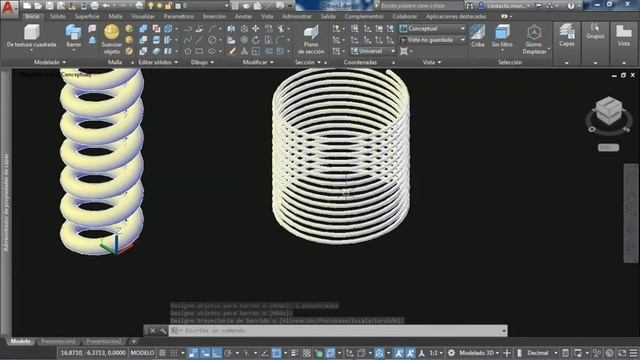Screen dimensions: 640x360
Task: Toggle polar tracking in status bar
Action: click(228, 353)
